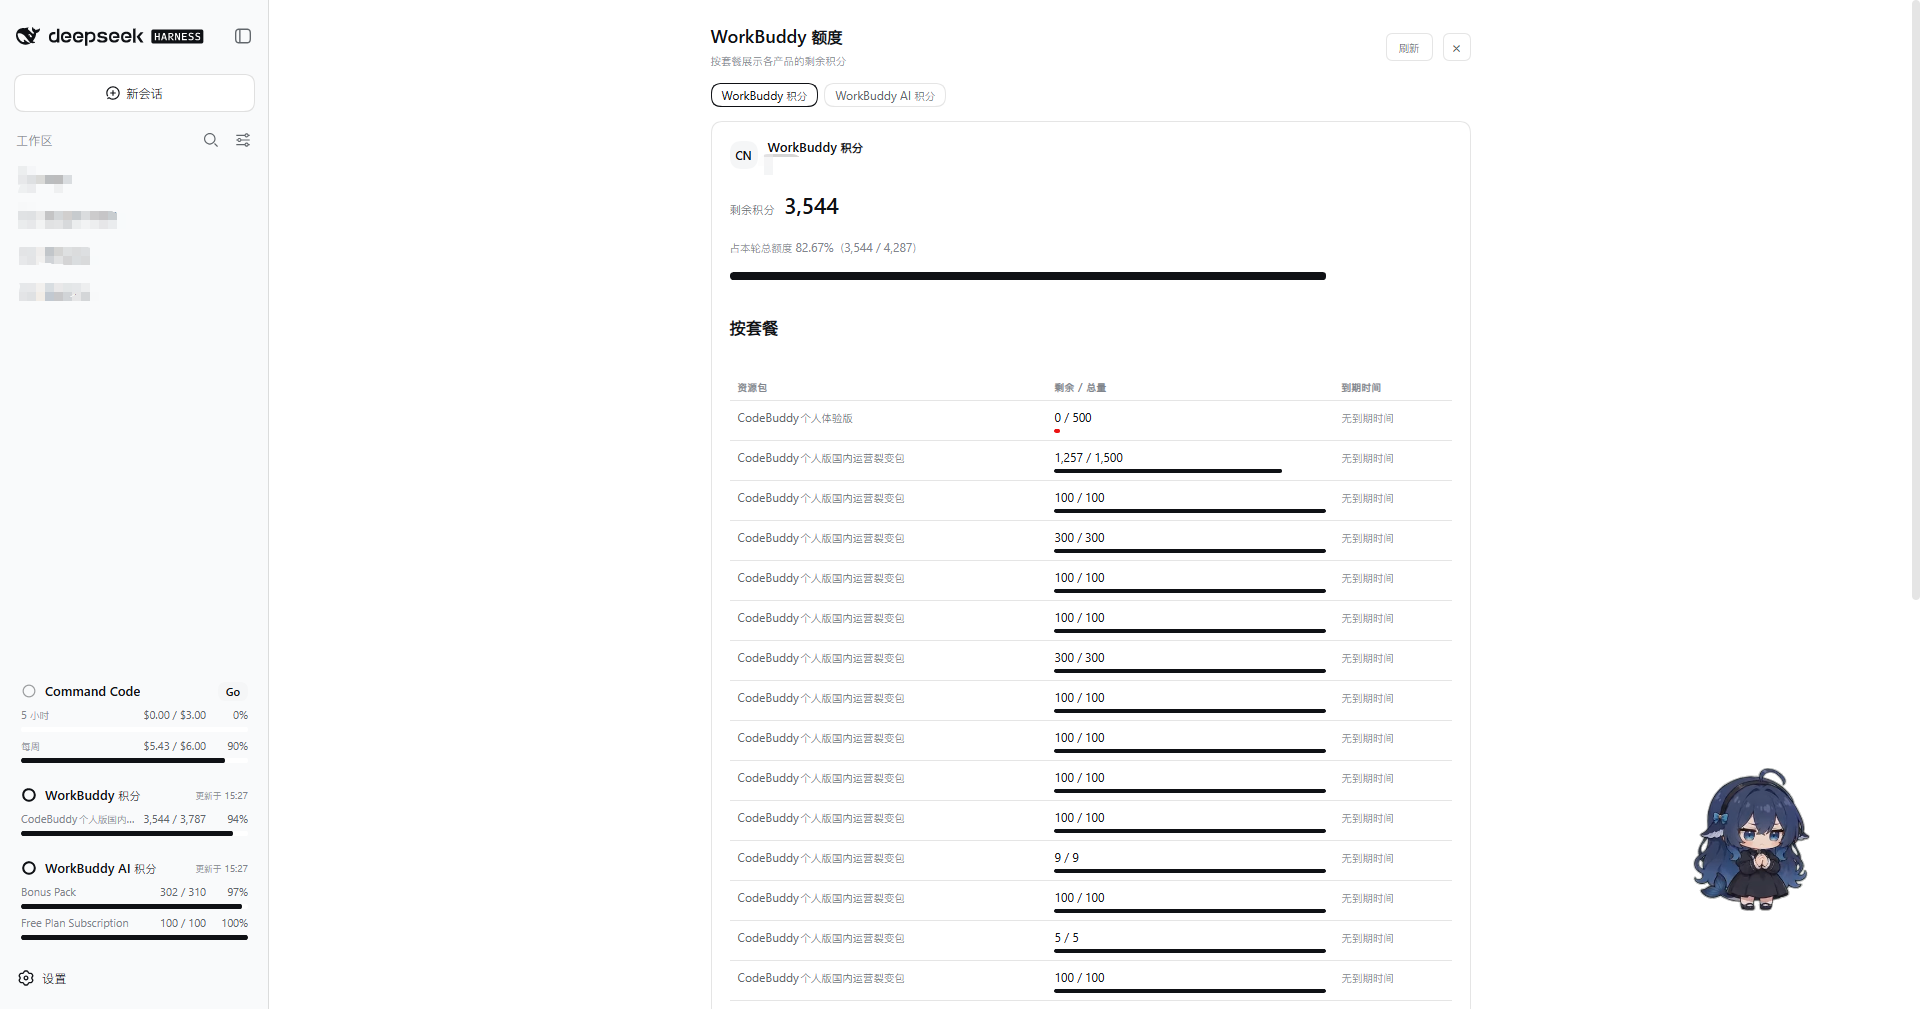The width and height of the screenshot is (1920, 1009).
Task: Click the 资源包 column header
Action: click(x=752, y=388)
